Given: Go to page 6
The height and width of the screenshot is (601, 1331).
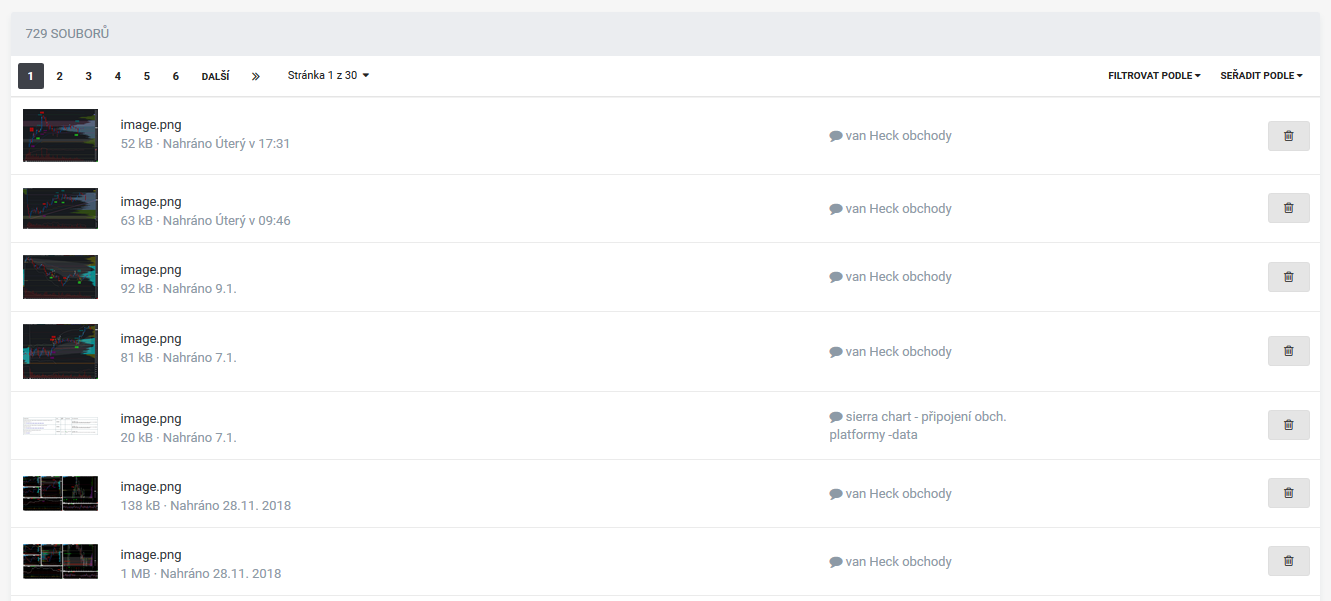Looking at the screenshot, I should pos(176,76).
